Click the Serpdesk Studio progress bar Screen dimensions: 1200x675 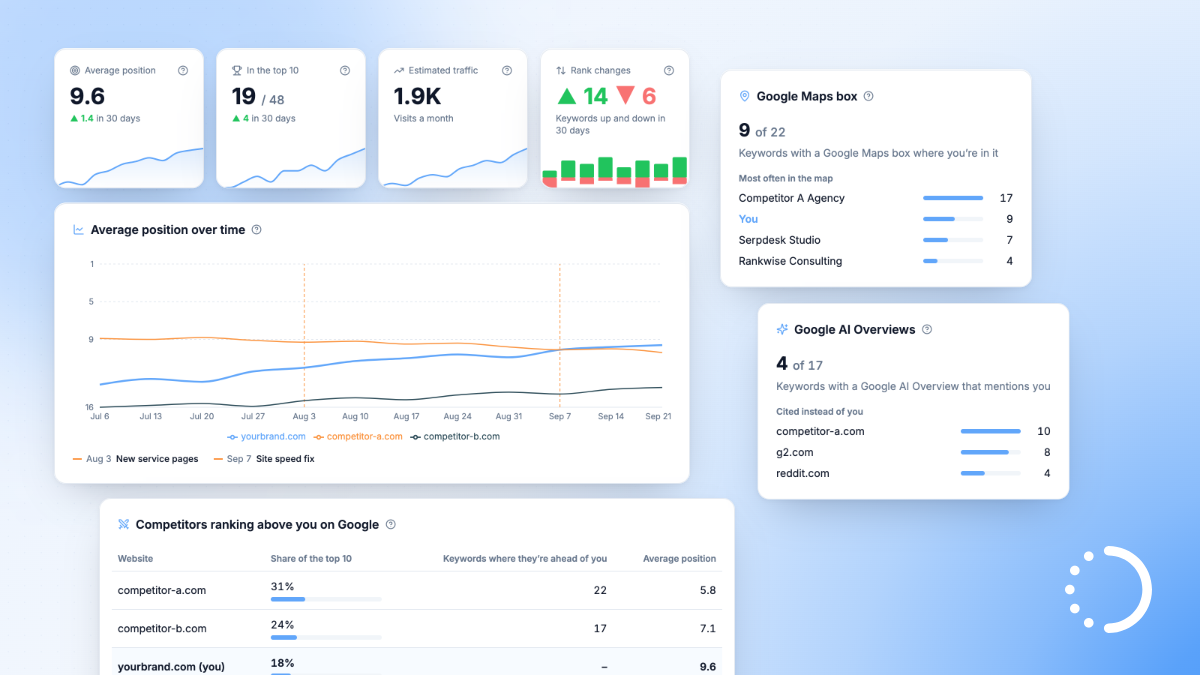953,240
